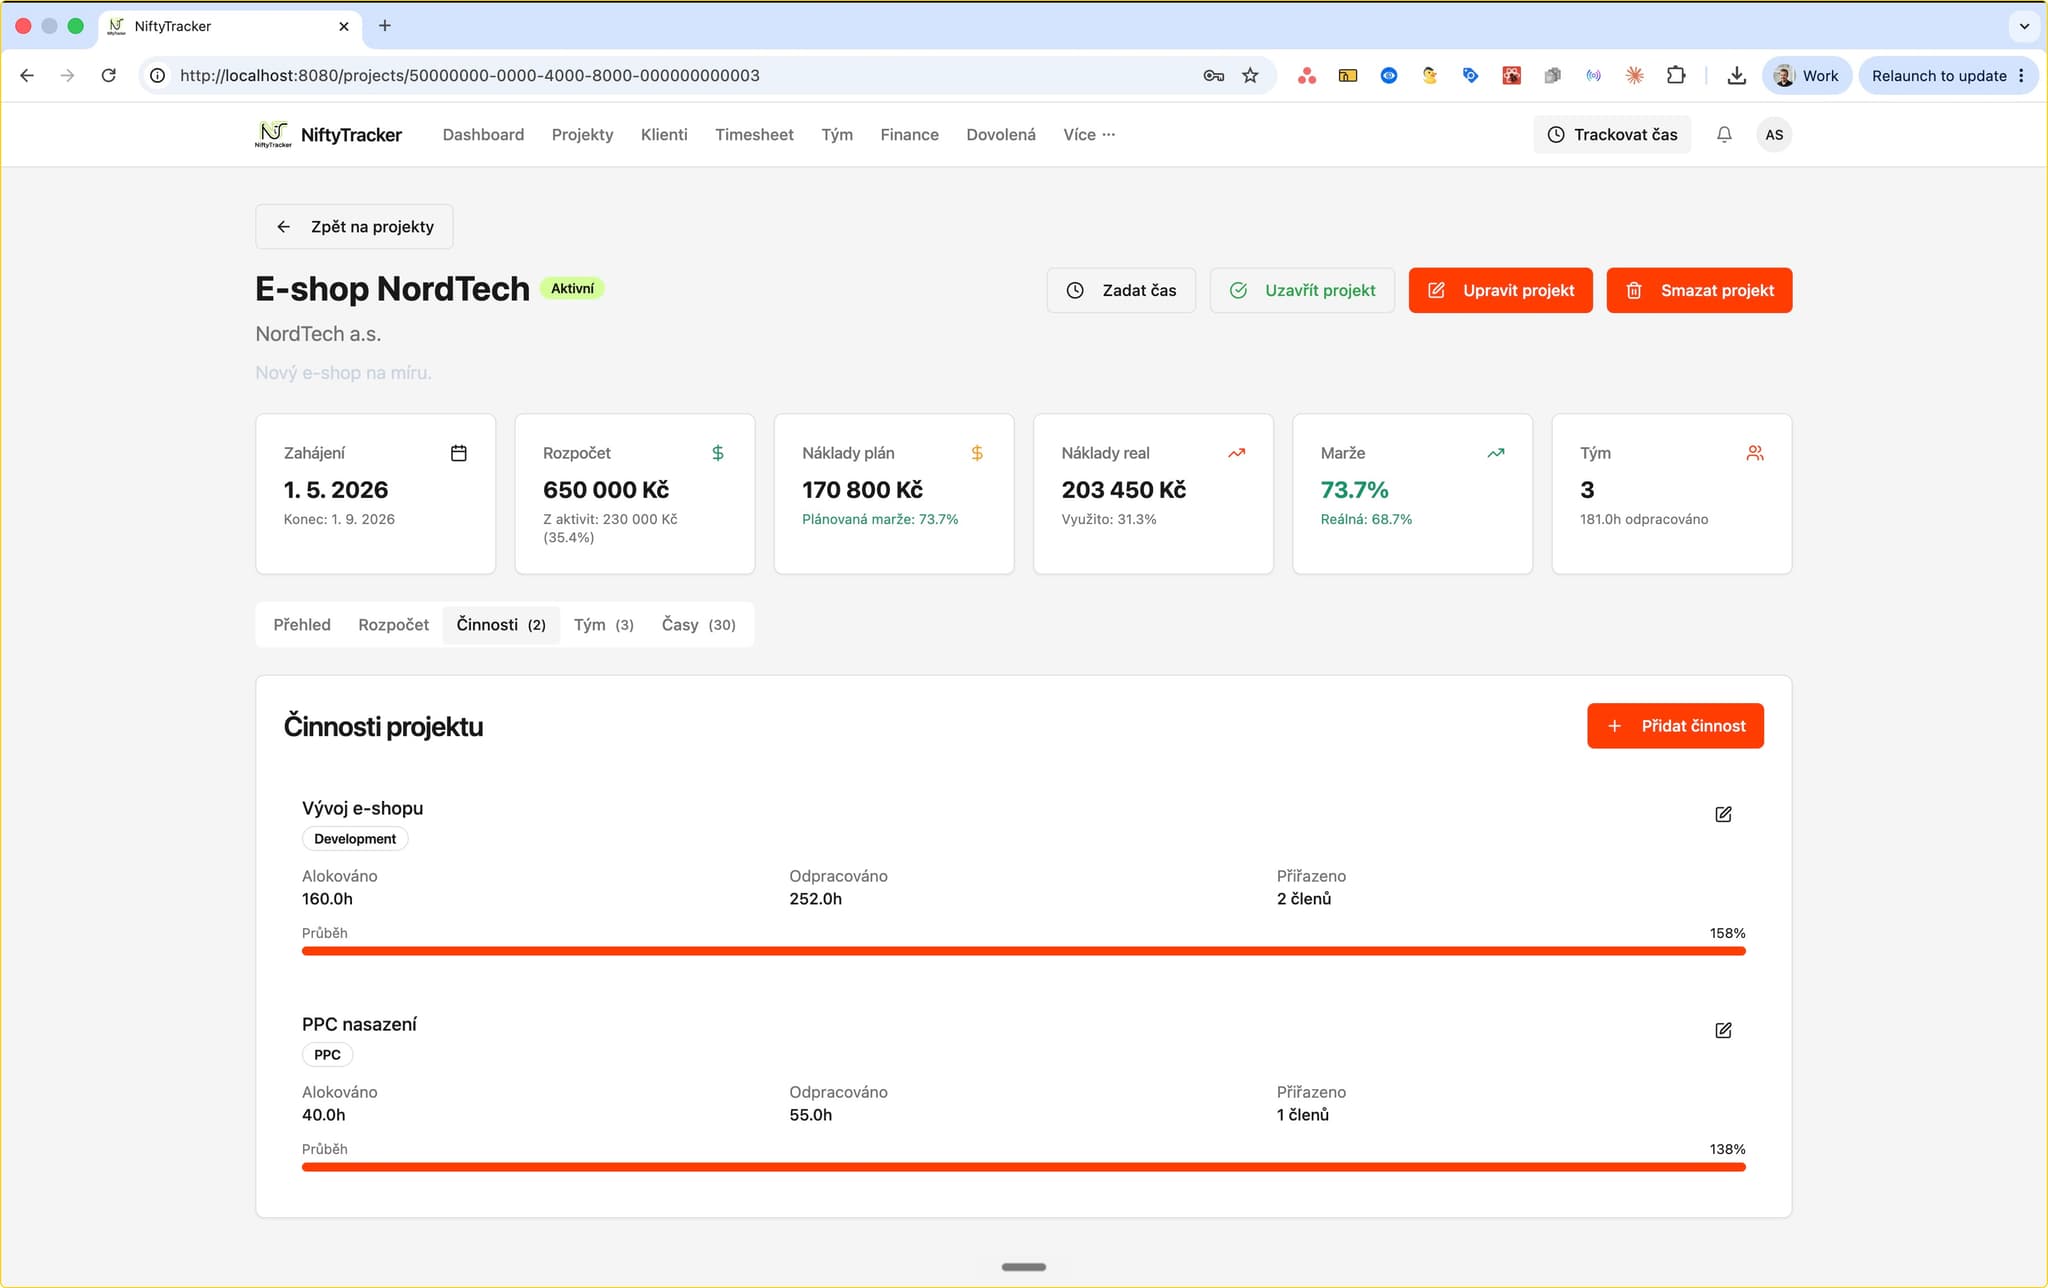This screenshot has width=2048, height=1288.
Task: Expand browser tab search chevron
Action: point(2024,26)
